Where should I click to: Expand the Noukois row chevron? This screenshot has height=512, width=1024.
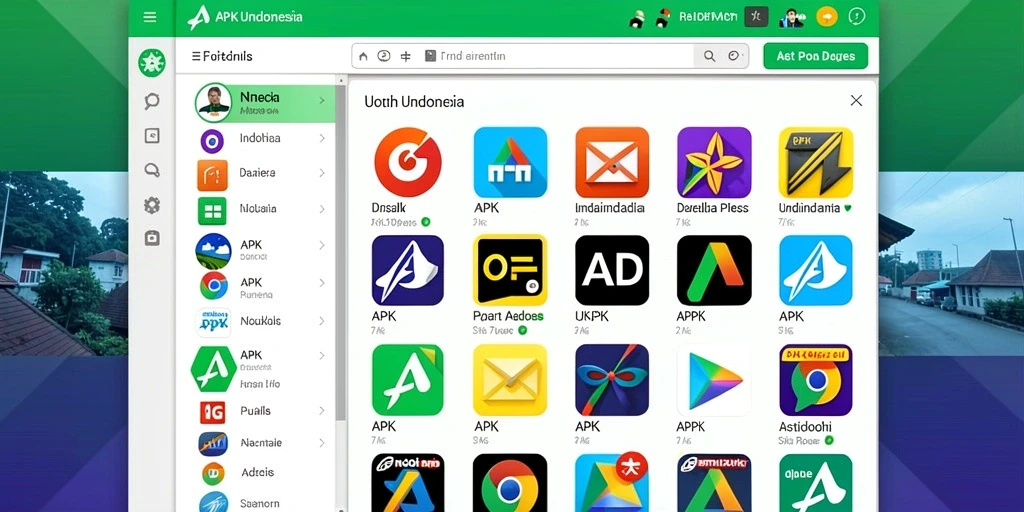[322, 321]
